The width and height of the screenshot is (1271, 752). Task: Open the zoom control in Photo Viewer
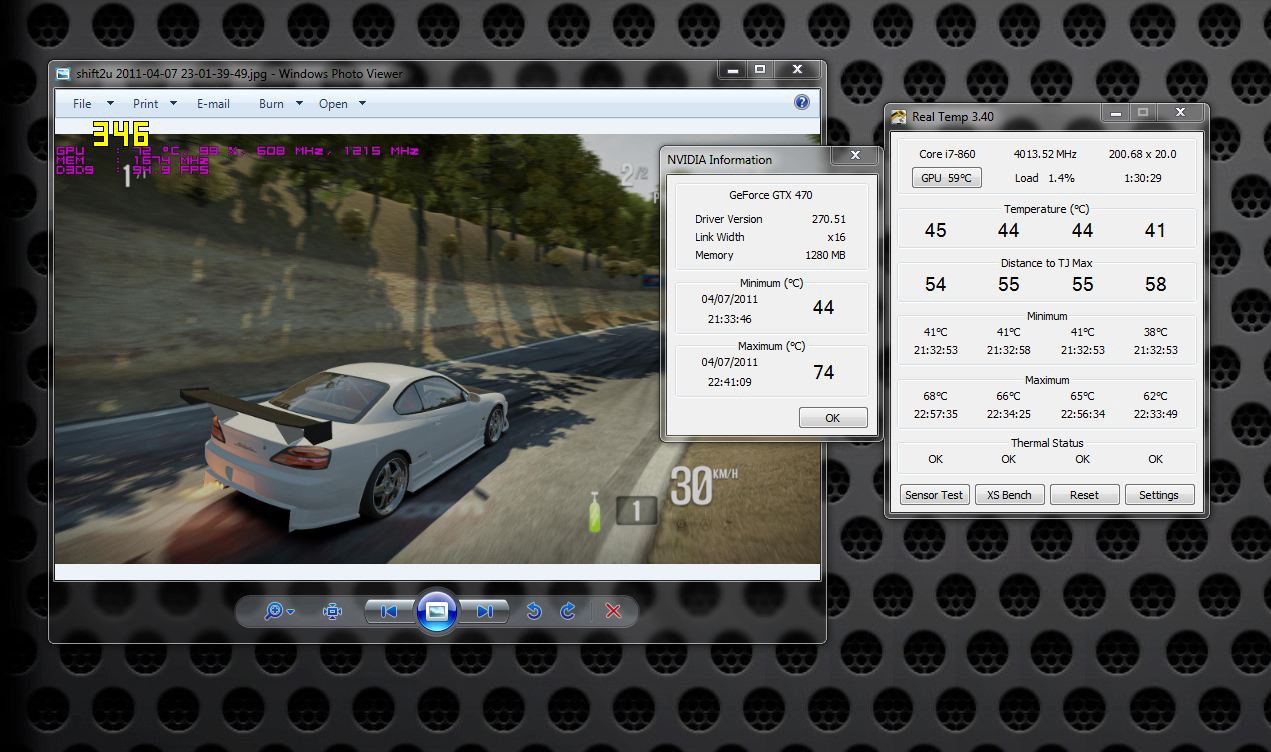click(279, 611)
